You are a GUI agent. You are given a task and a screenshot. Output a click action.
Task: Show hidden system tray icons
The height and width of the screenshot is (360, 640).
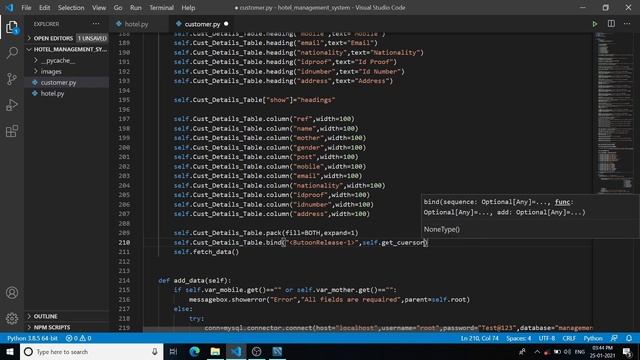537,351
